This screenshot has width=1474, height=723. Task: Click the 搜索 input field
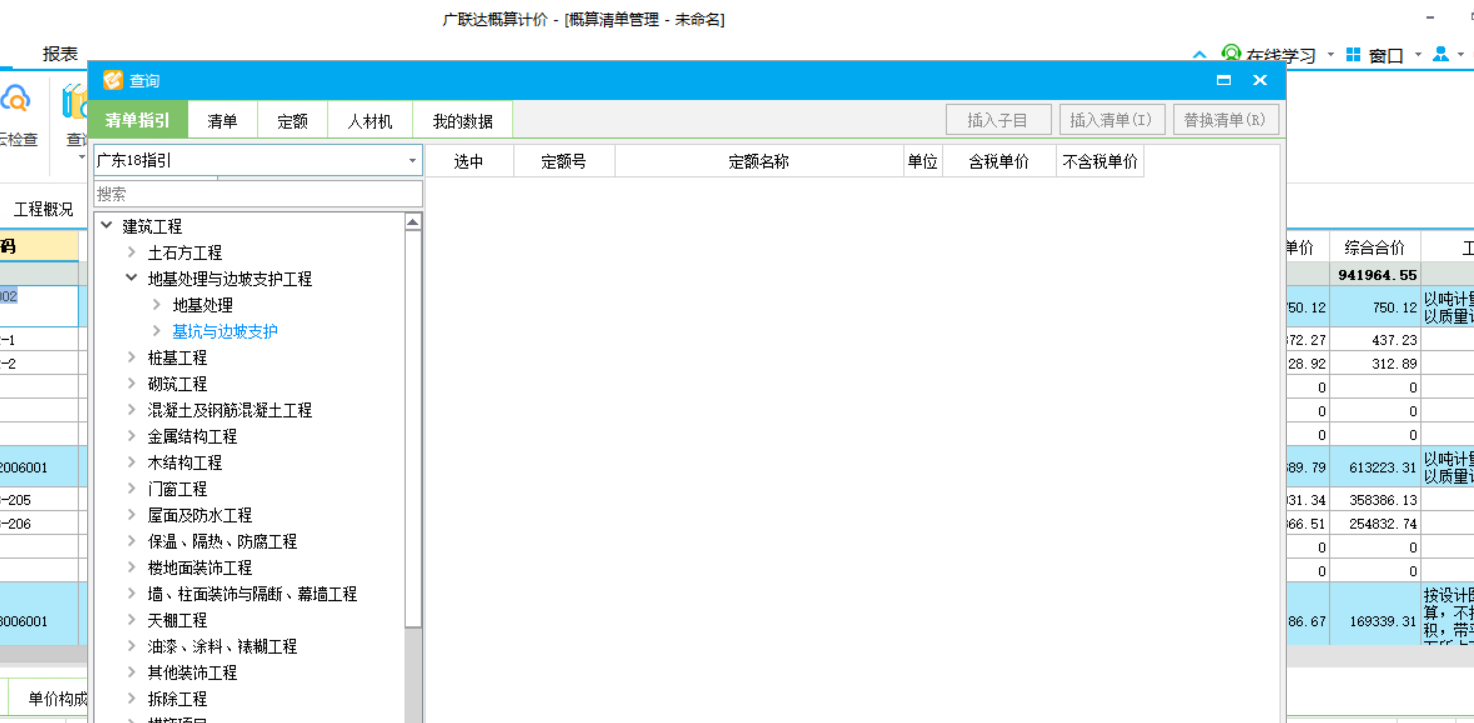point(258,194)
